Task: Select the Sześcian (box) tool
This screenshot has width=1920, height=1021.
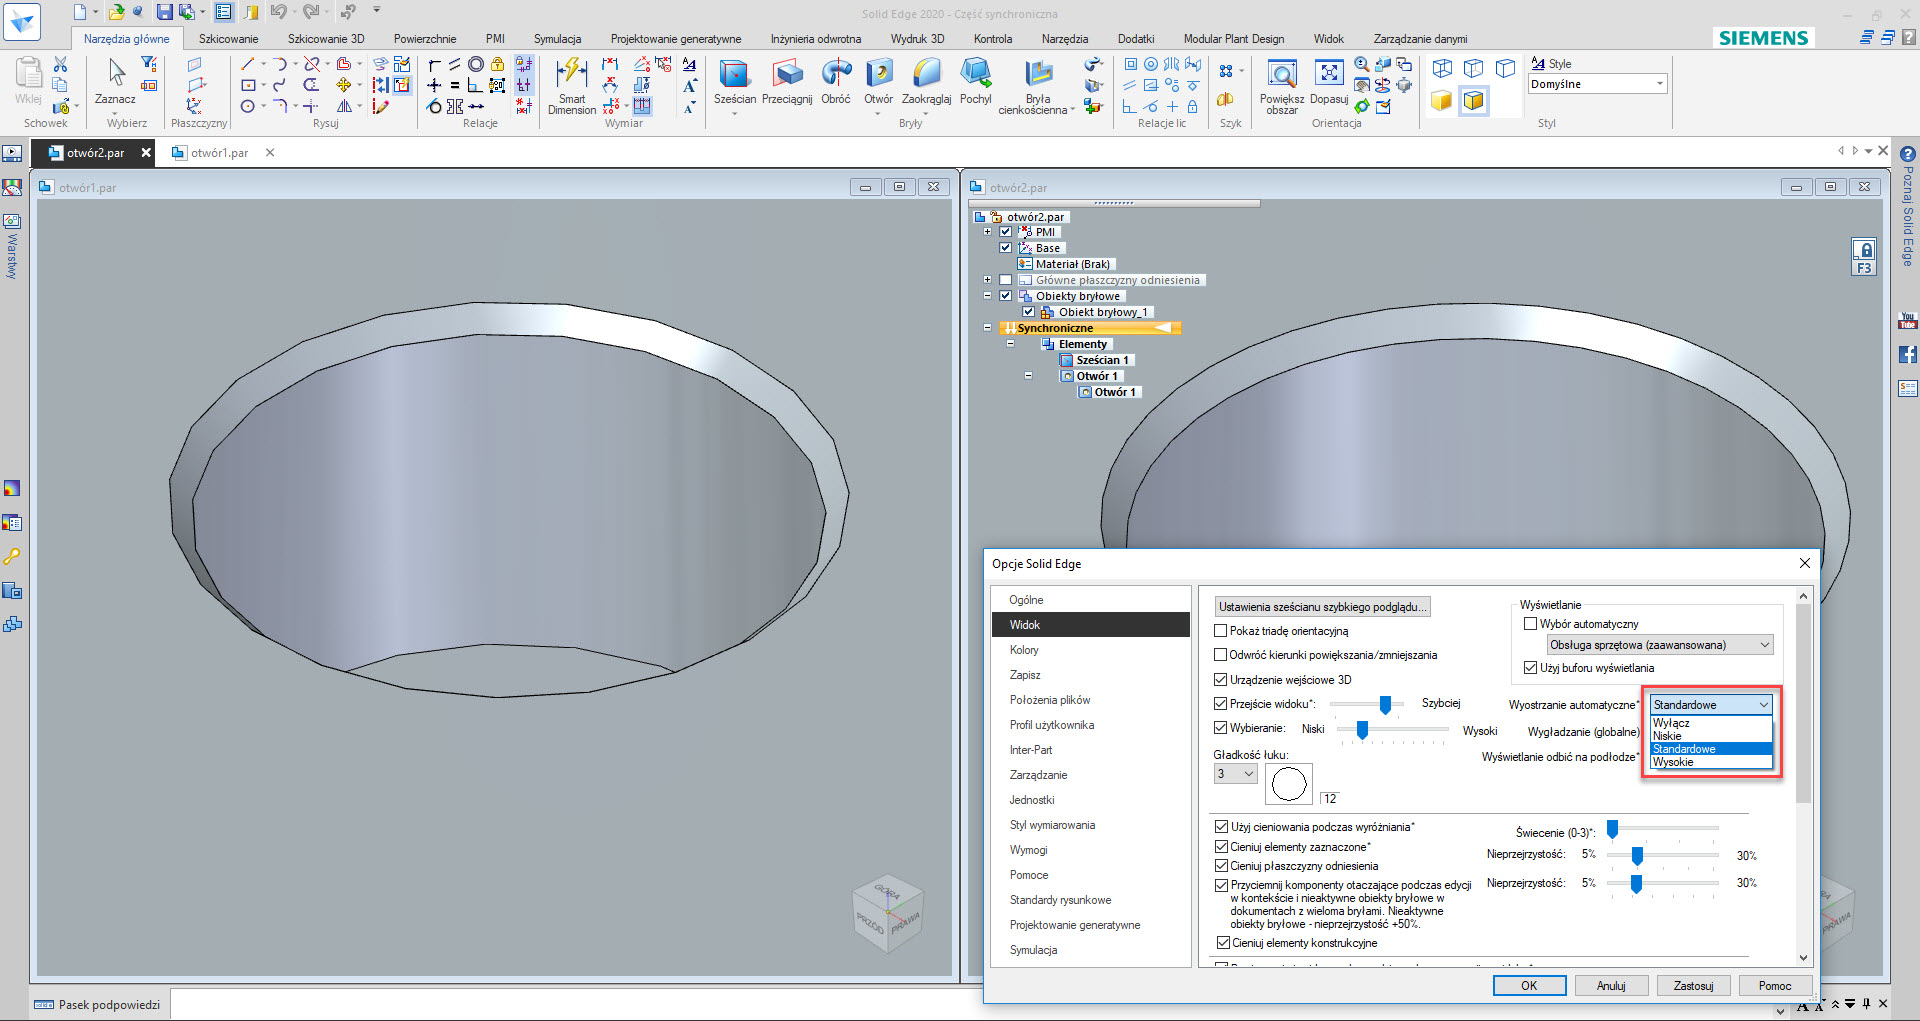Action: [x=735, y=82]
